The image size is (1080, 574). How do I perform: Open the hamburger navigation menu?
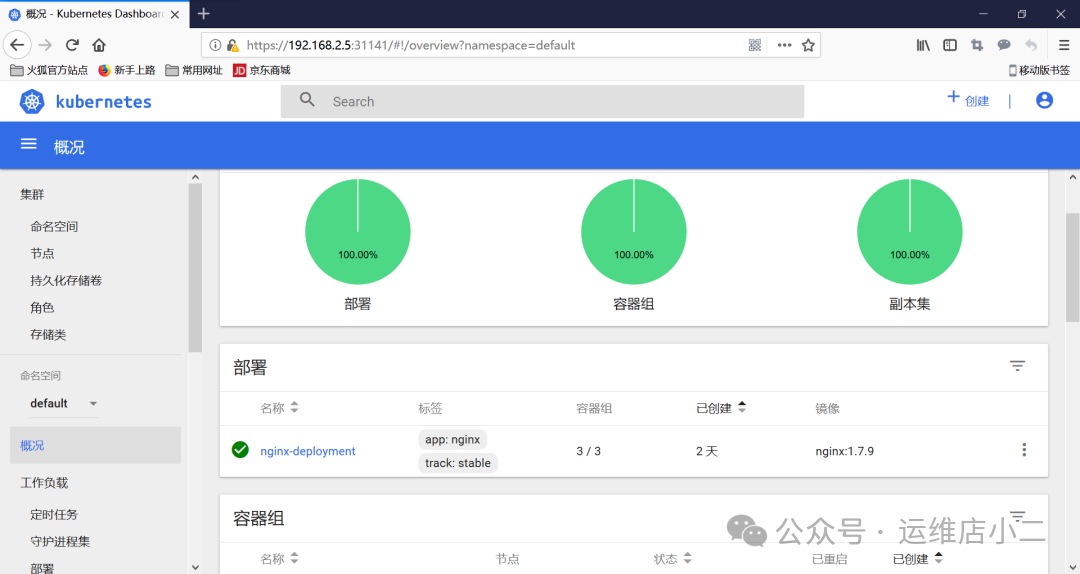tap(28, 144)
